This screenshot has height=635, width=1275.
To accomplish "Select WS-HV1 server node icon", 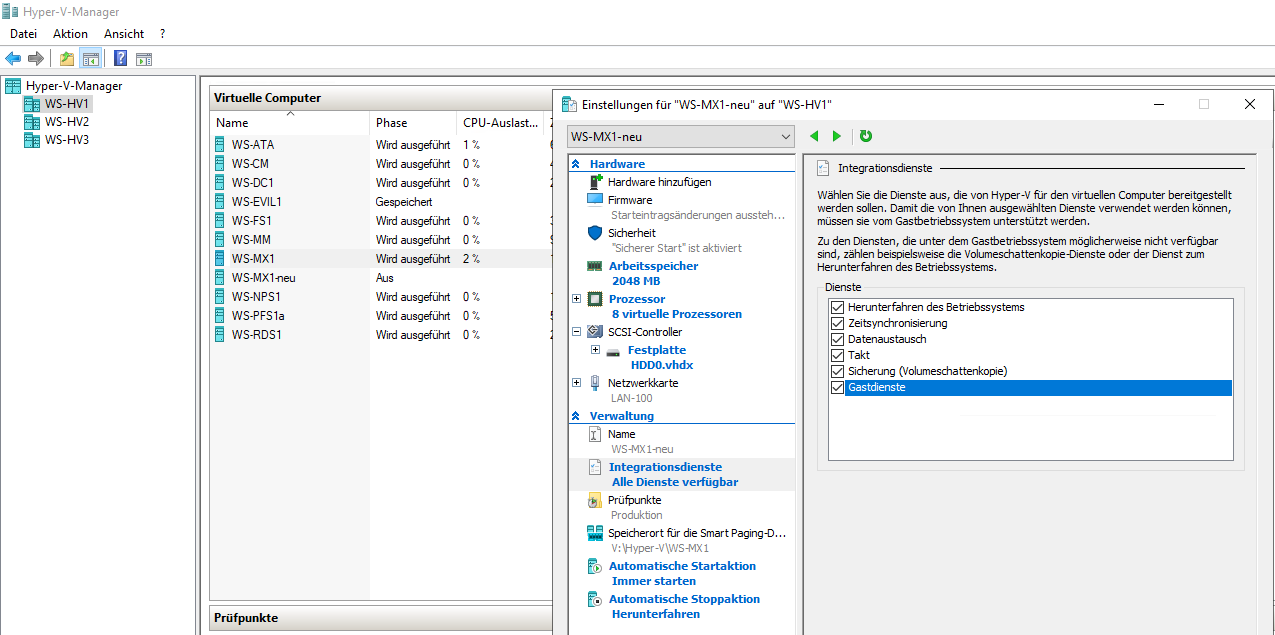I will (31, 104).
